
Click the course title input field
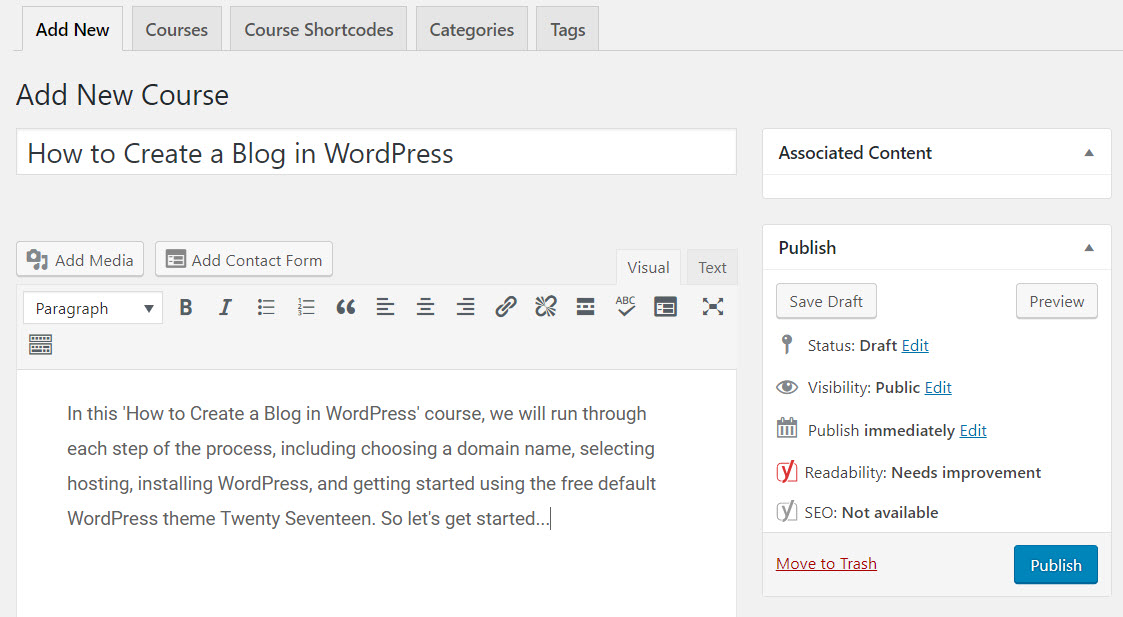click(376, 152)
